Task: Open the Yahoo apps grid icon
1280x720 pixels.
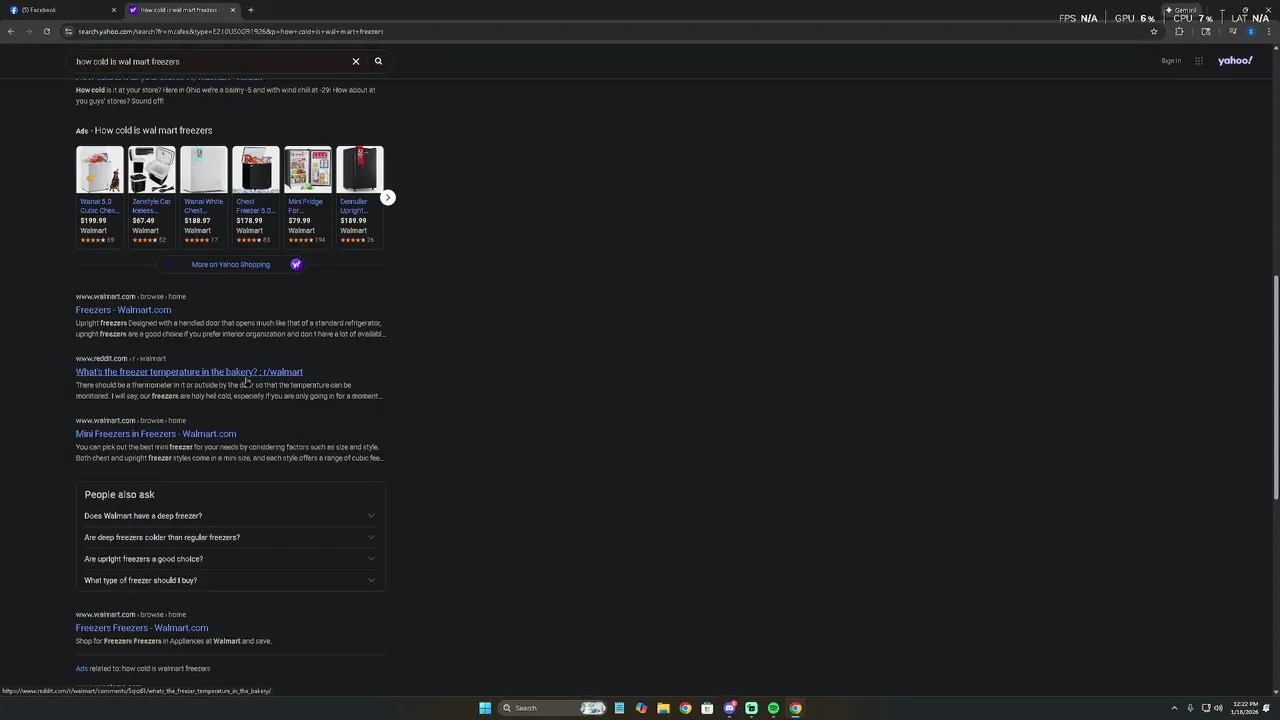Action: point(1199,61)
